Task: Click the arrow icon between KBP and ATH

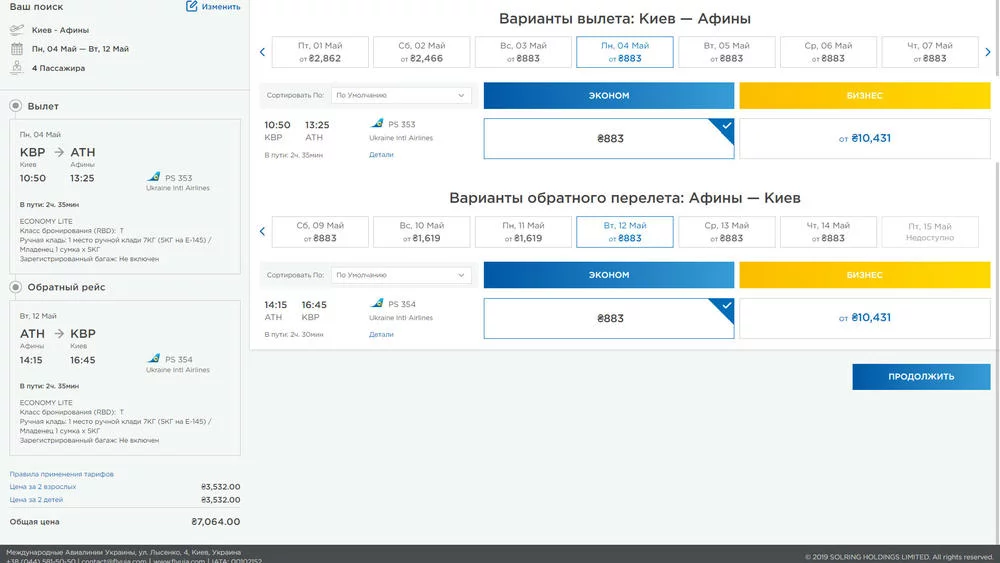Action: pyautogui.click(x=59, y=152)
